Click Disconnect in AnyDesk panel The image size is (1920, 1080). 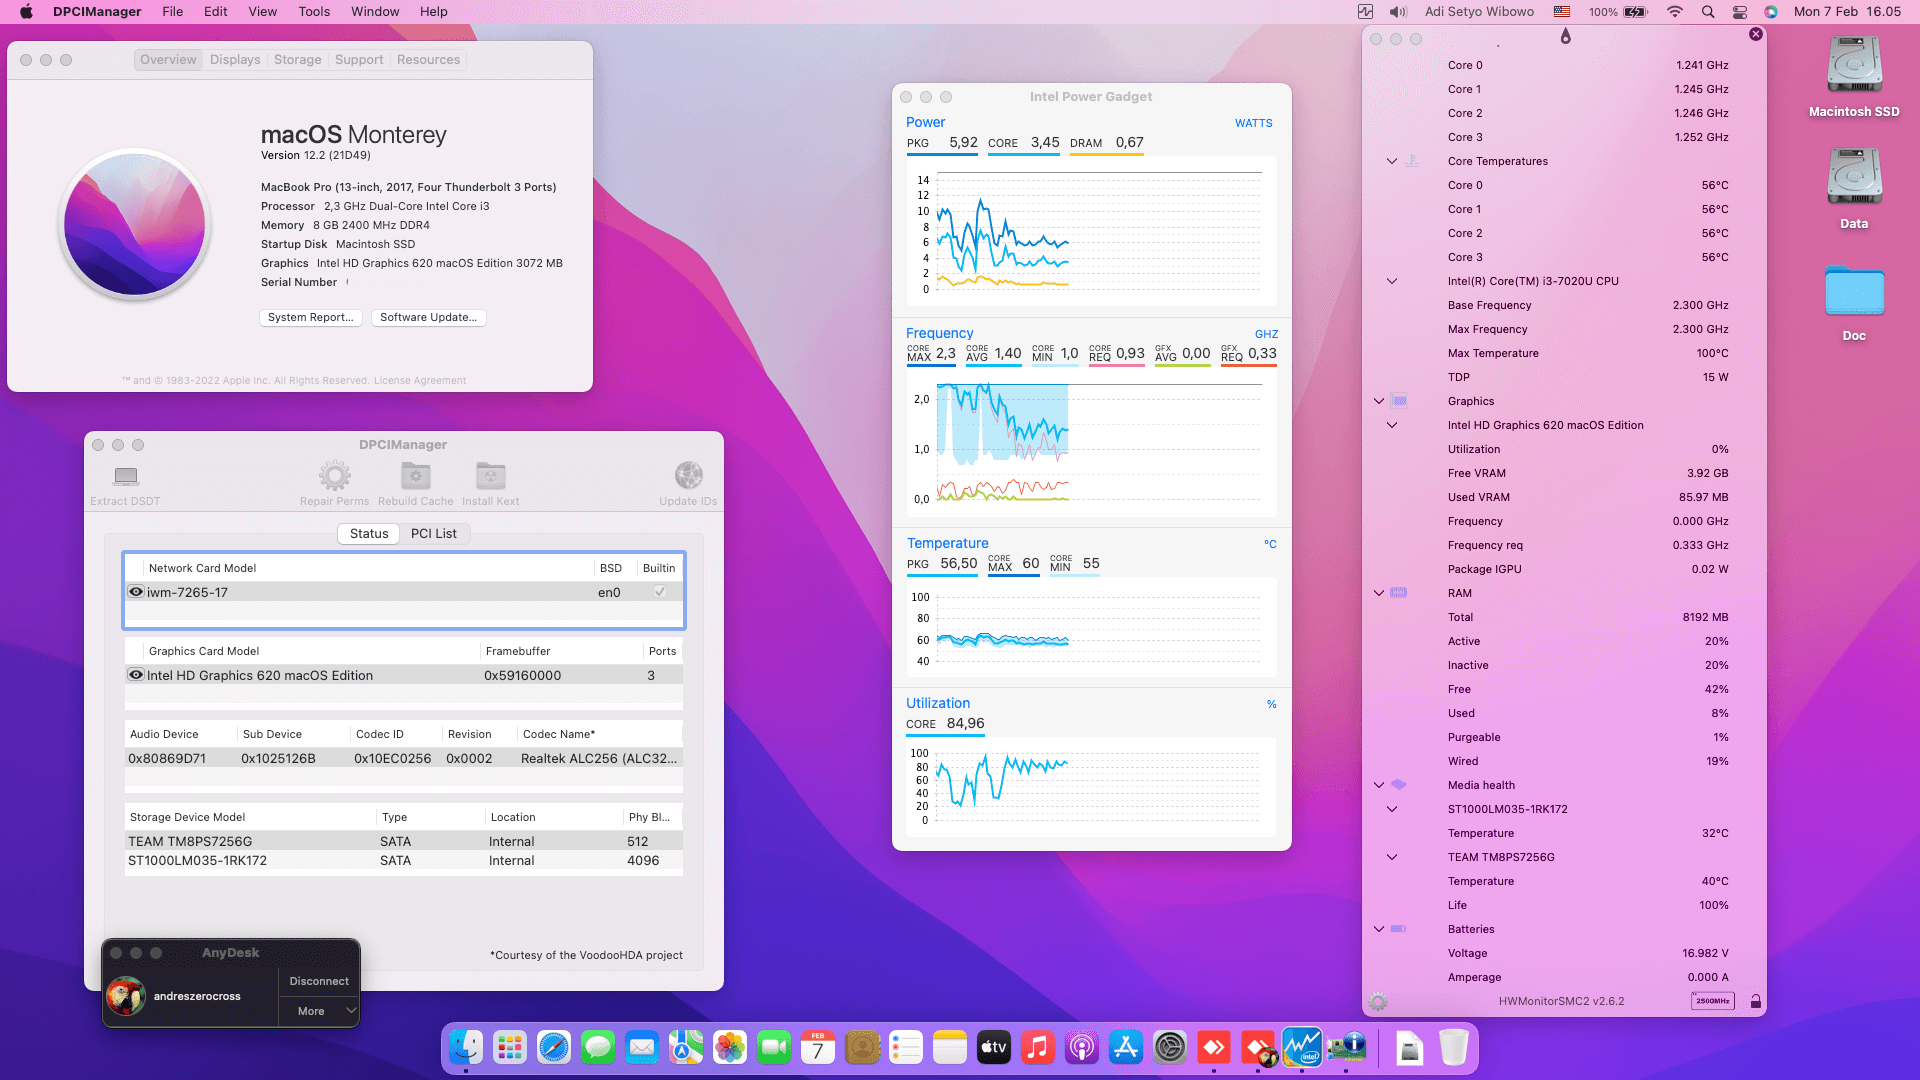[x=319, y=982]
